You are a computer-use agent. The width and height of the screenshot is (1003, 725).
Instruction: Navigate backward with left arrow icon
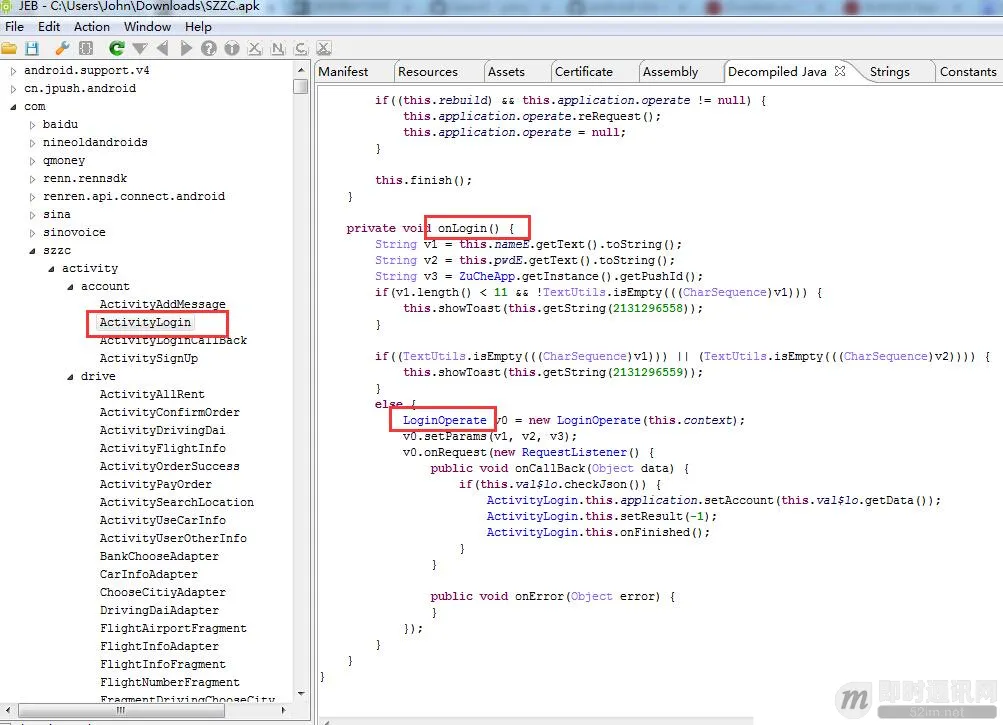(x=162, y=48)
